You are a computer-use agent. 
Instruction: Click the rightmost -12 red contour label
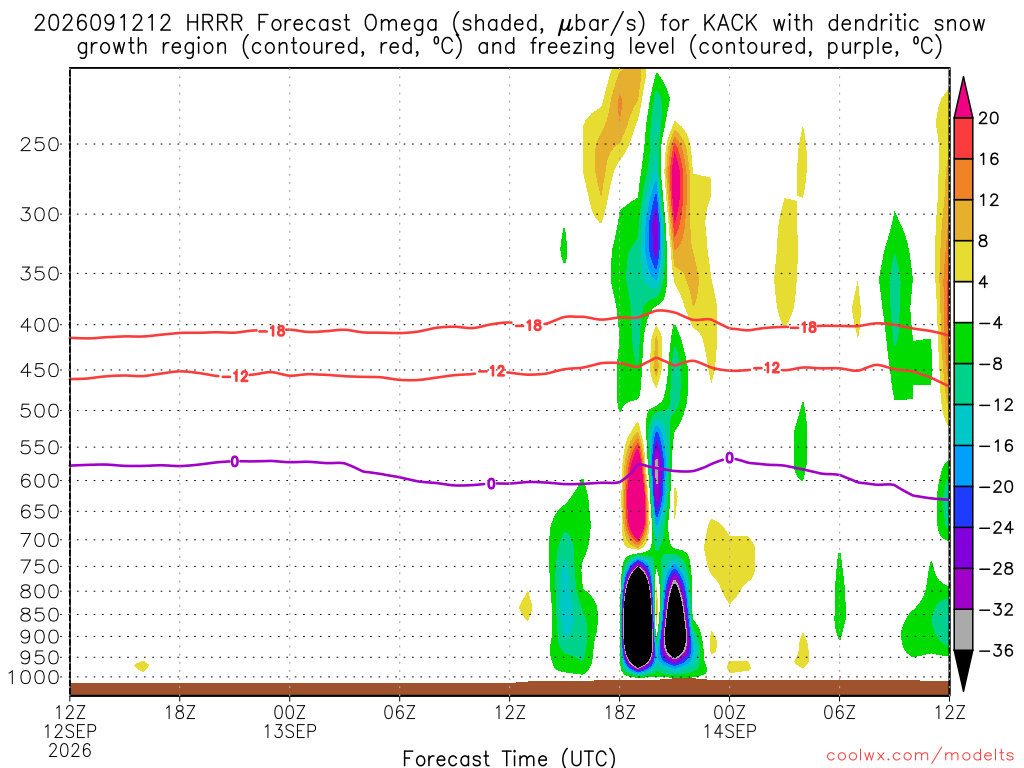click(767, 368)
